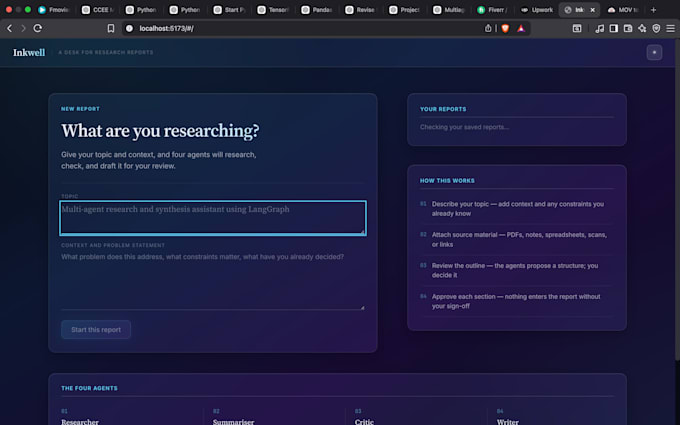Click the Context and Problem Statement textarea
The image size is (680, 425).
pyautogui.click(x=213, y=280)
